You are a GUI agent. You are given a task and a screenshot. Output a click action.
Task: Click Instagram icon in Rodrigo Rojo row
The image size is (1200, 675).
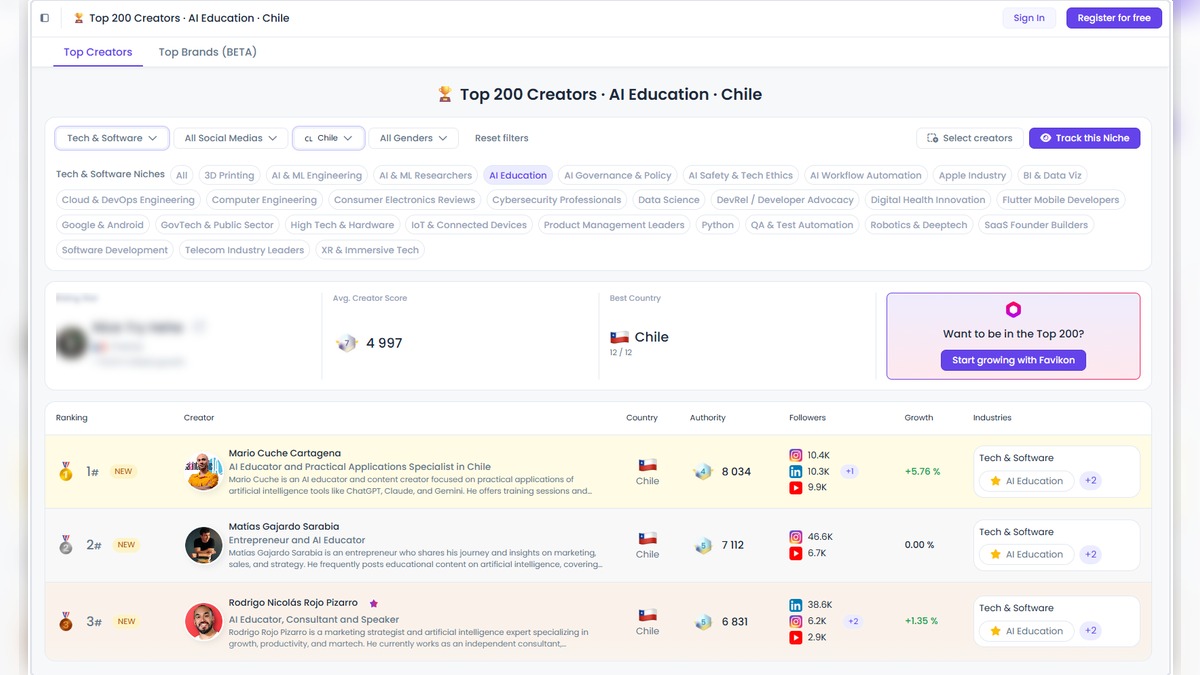(x=796, y=621)
